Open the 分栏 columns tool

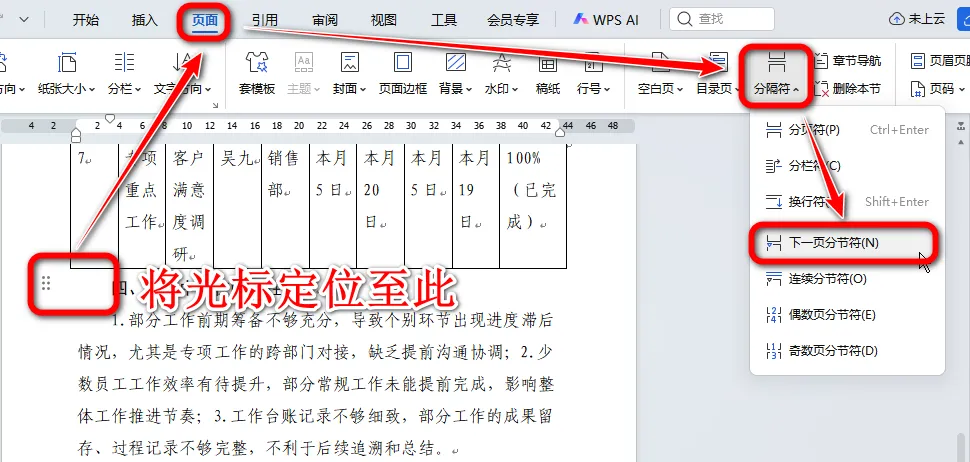pos(124,73)
